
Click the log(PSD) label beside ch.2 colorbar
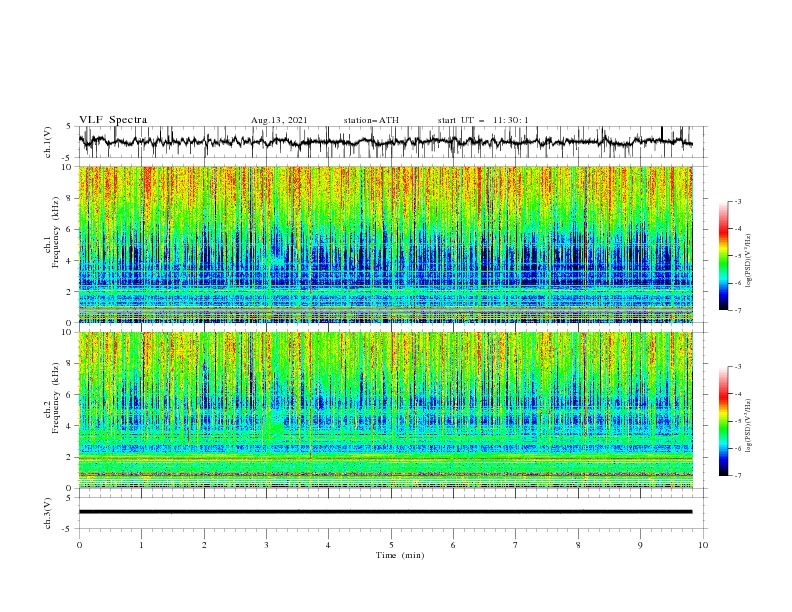[748, 426]
